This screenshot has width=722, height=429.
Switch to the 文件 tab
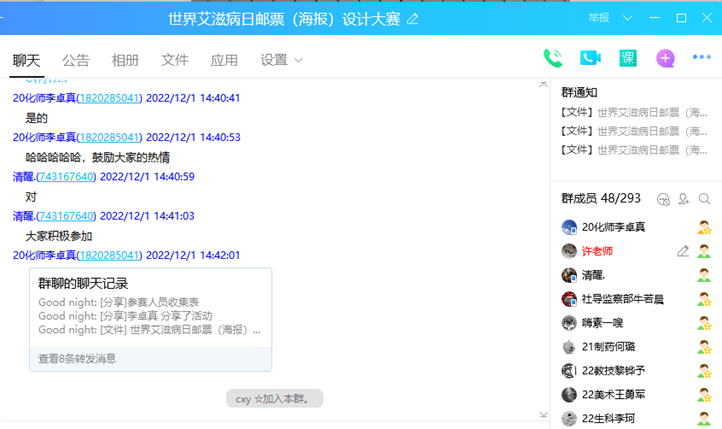tap(175, 60)
